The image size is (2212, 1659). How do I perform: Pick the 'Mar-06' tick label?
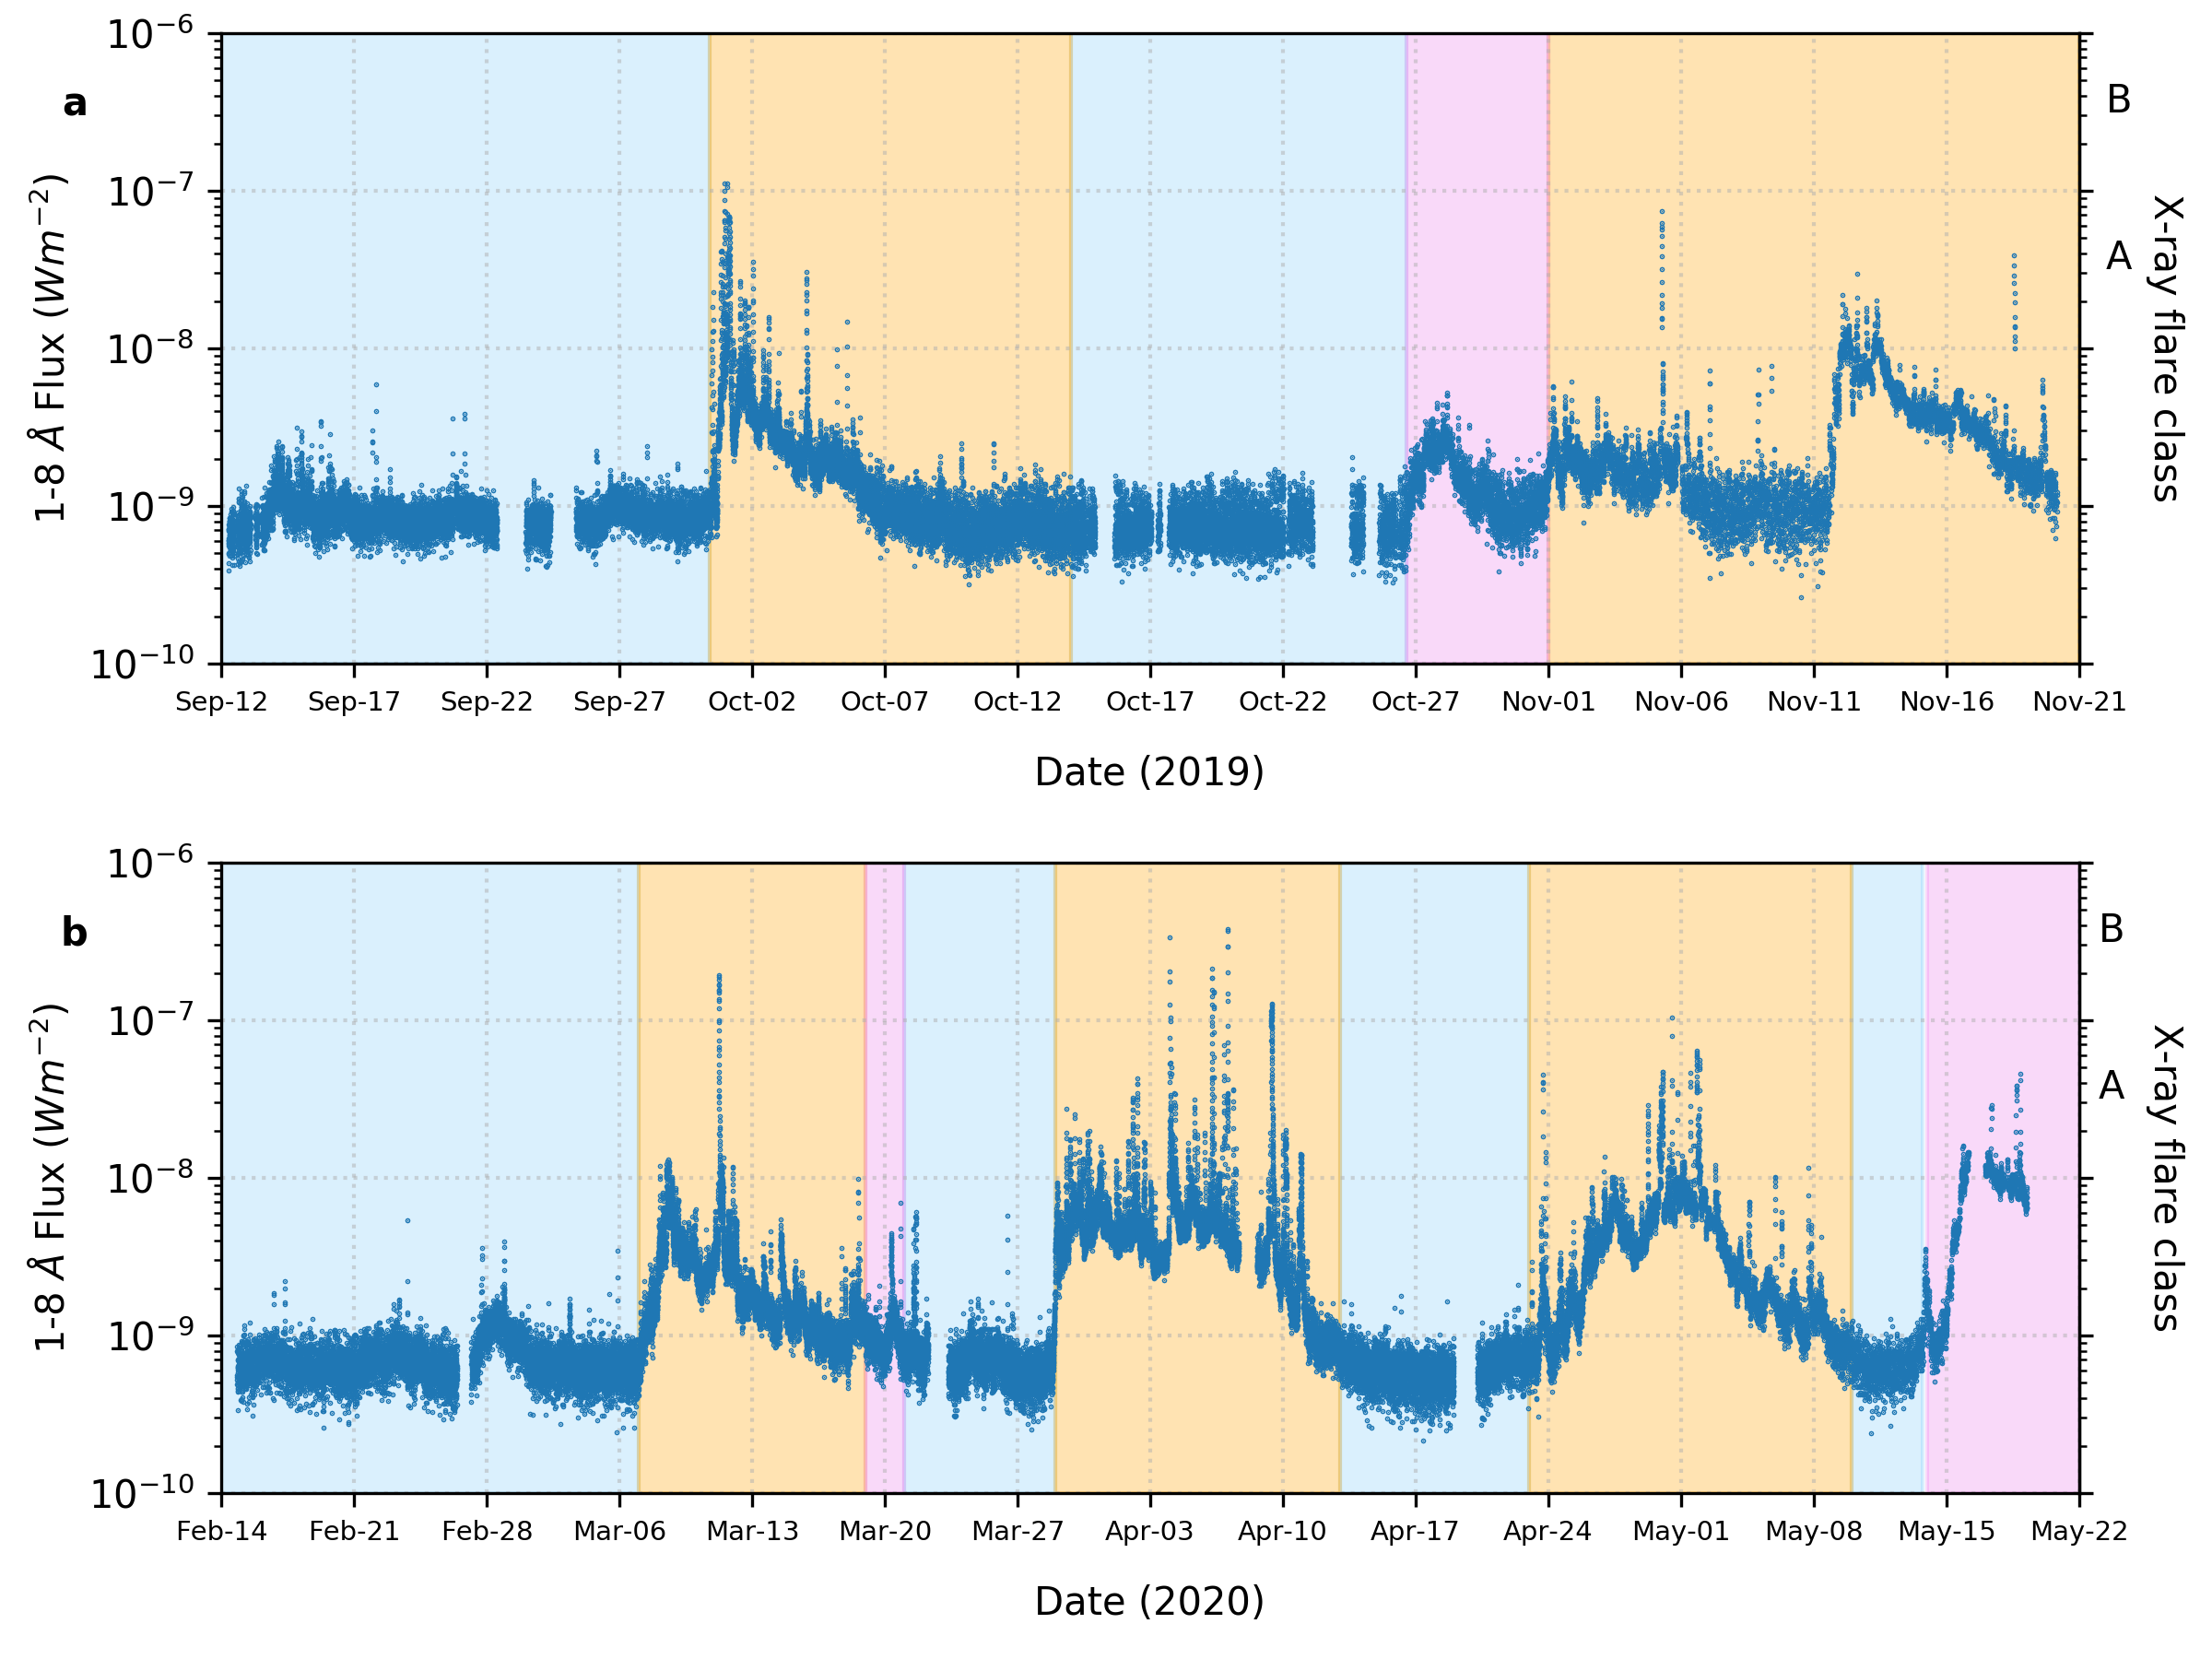coord(619,1532)
